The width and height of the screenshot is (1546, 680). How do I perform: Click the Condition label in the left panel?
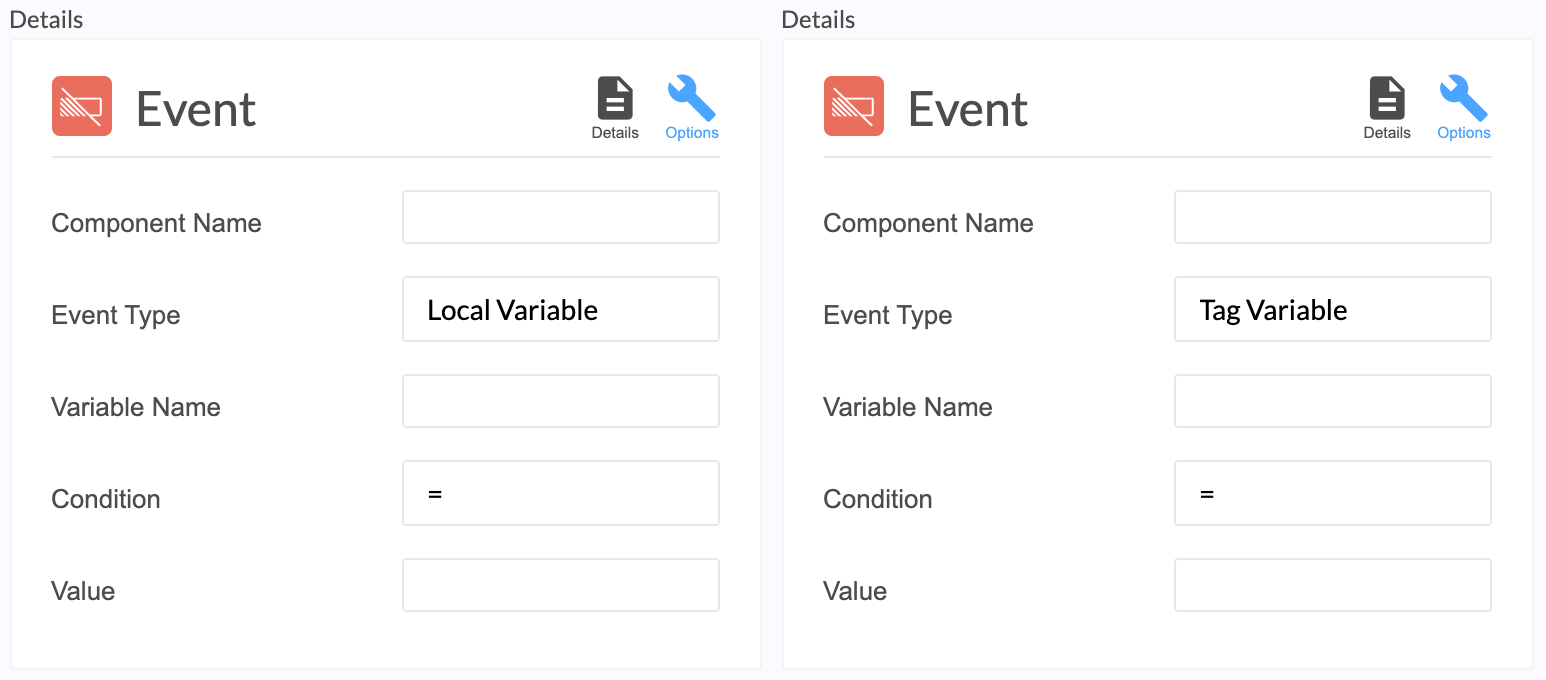pyautogui.click(x=106, y=499)
